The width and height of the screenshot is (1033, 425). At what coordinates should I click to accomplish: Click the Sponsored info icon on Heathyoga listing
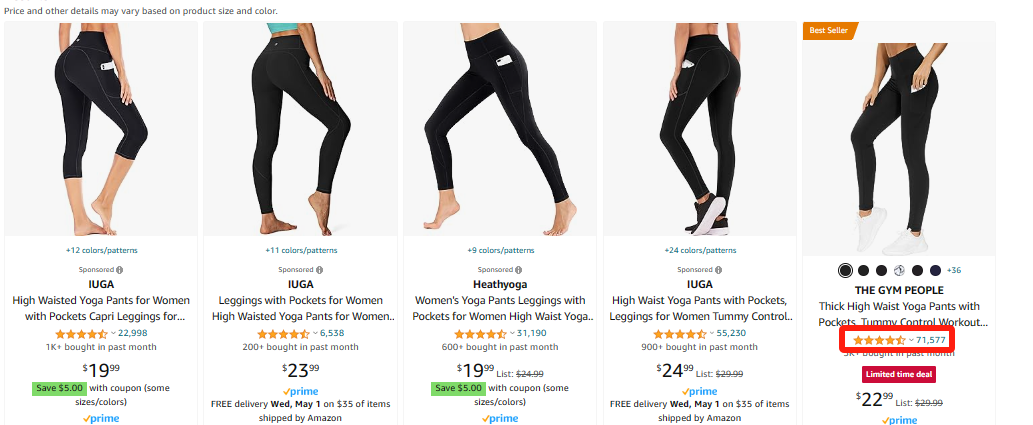coord(518,269)
